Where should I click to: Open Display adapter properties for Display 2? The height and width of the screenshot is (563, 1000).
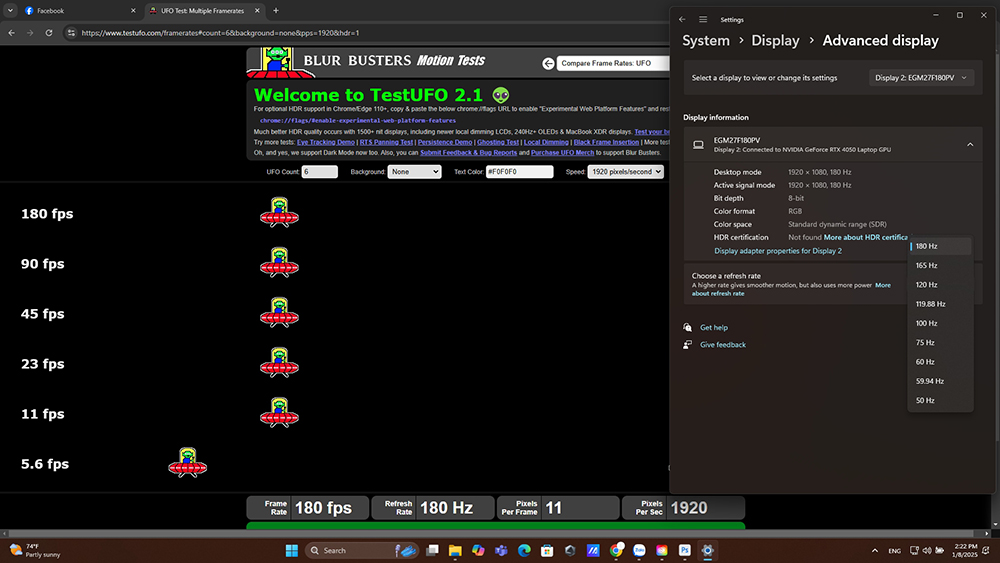pyautogui.click(x=777, y=251)
